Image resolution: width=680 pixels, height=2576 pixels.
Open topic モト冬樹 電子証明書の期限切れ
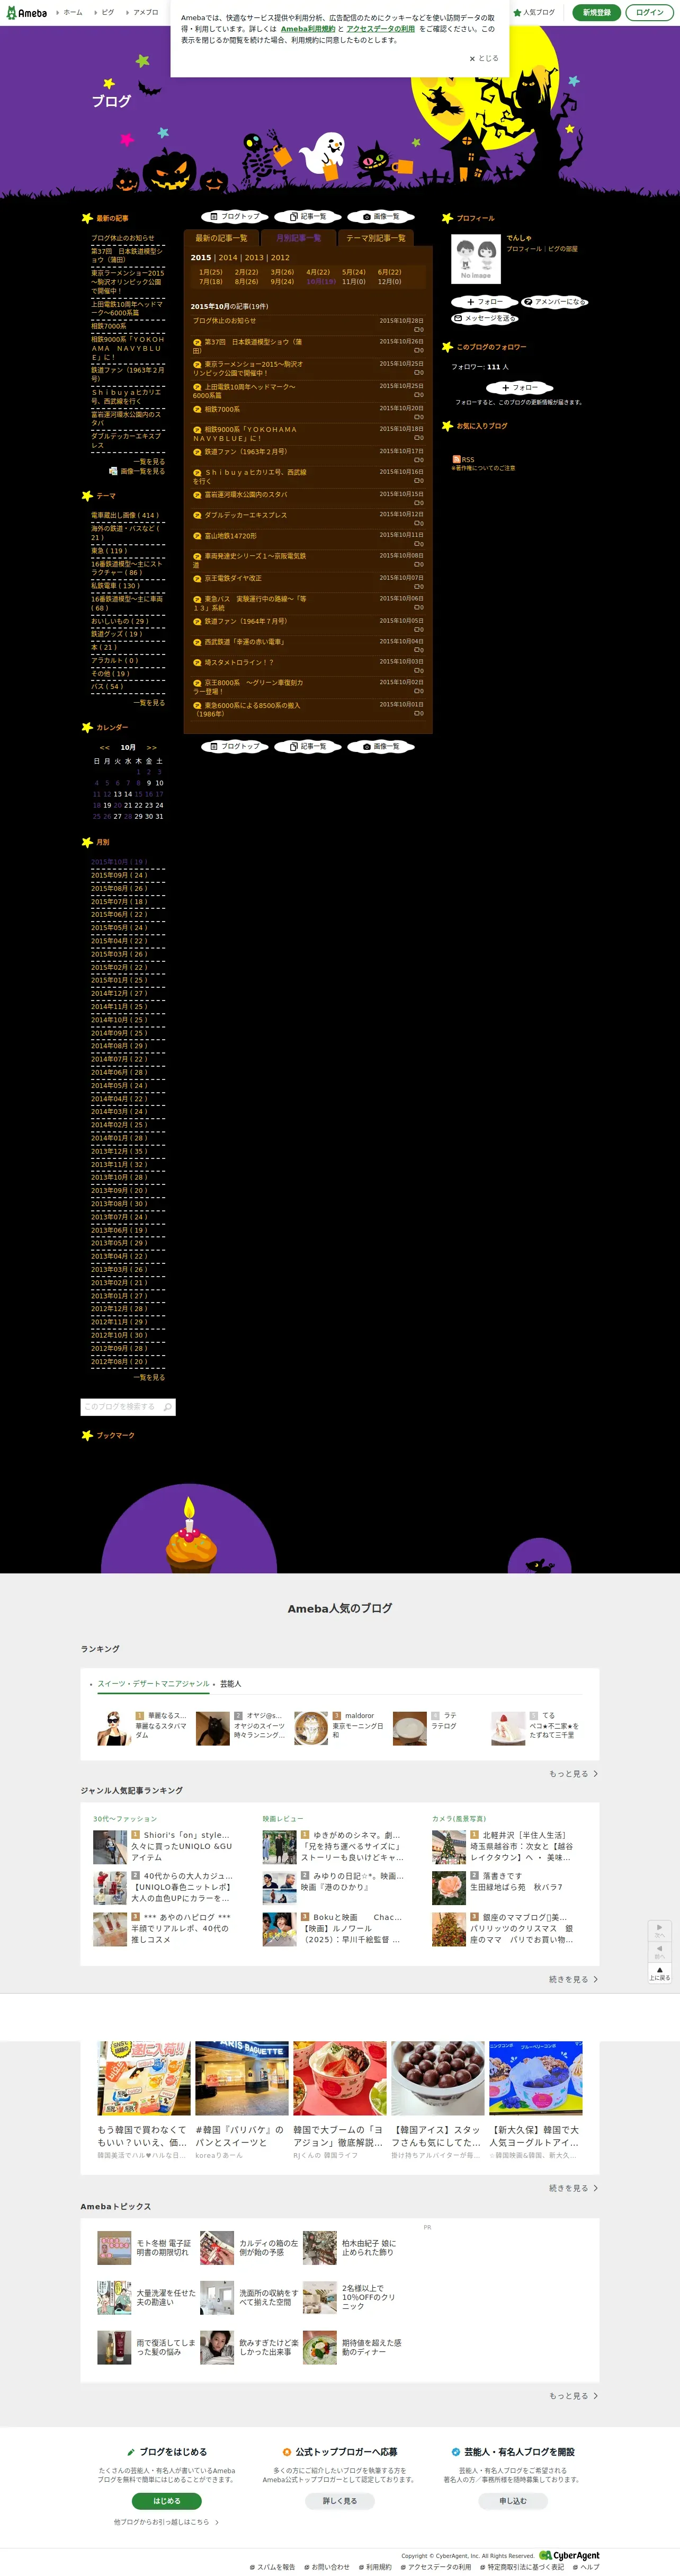pos(146,2248)
